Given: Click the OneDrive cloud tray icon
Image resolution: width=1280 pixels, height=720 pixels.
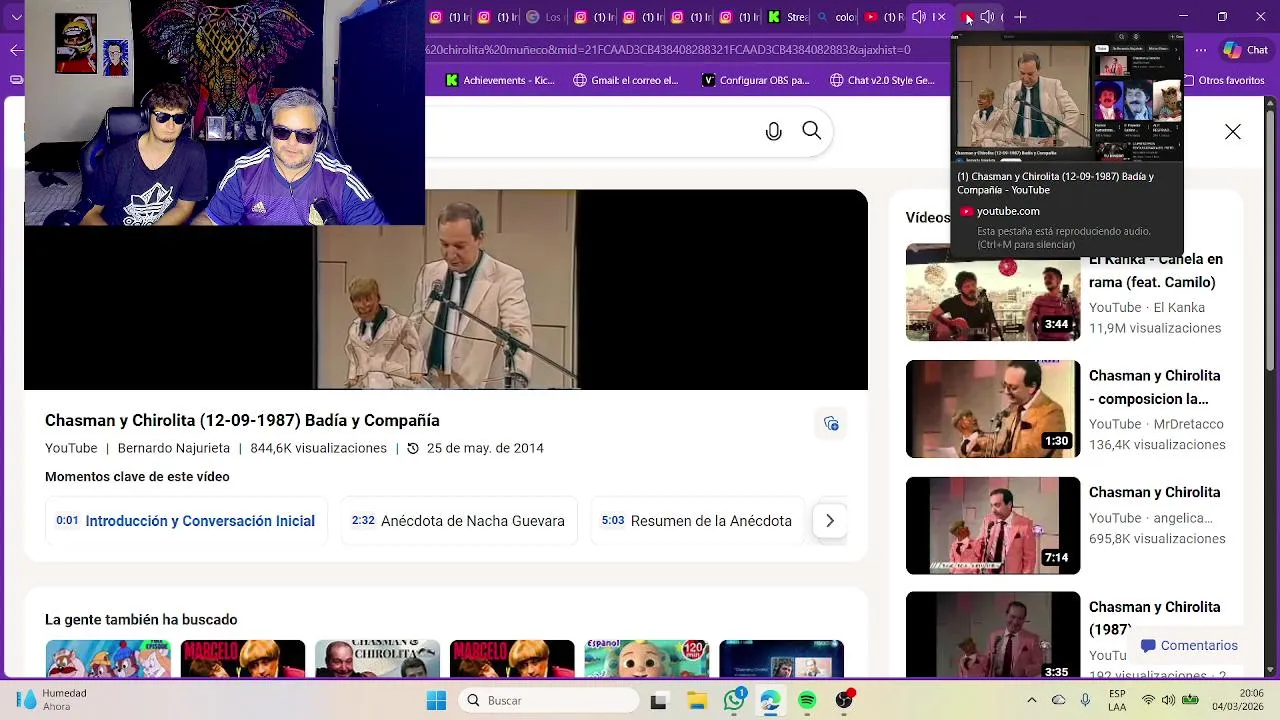Looking at the screenshot, I should click(x=1058, y=701).
